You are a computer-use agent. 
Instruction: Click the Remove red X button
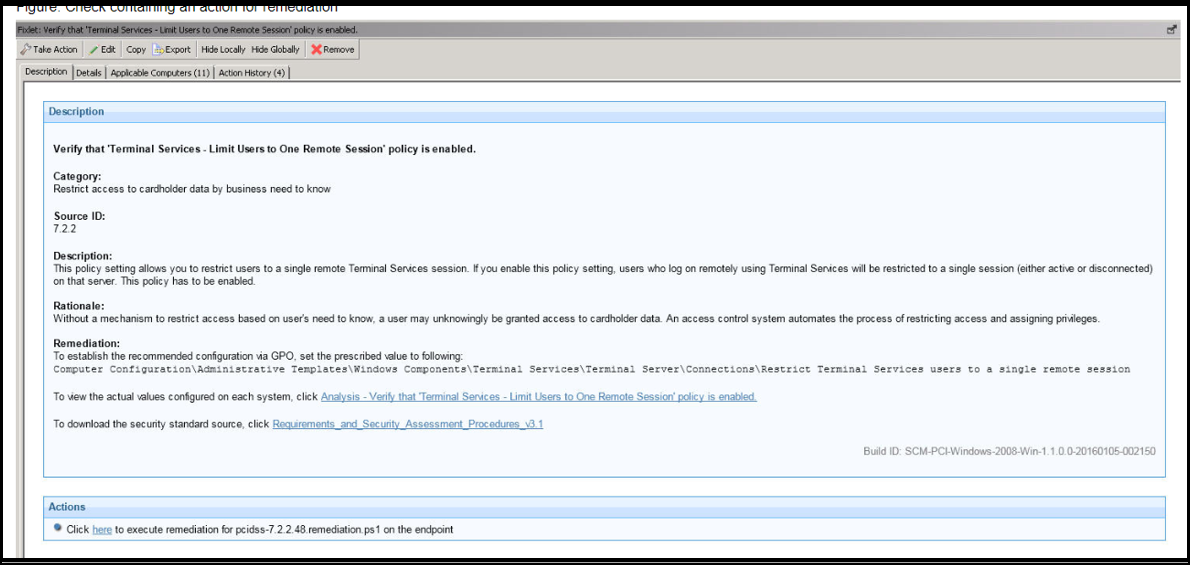pos(332,49)
